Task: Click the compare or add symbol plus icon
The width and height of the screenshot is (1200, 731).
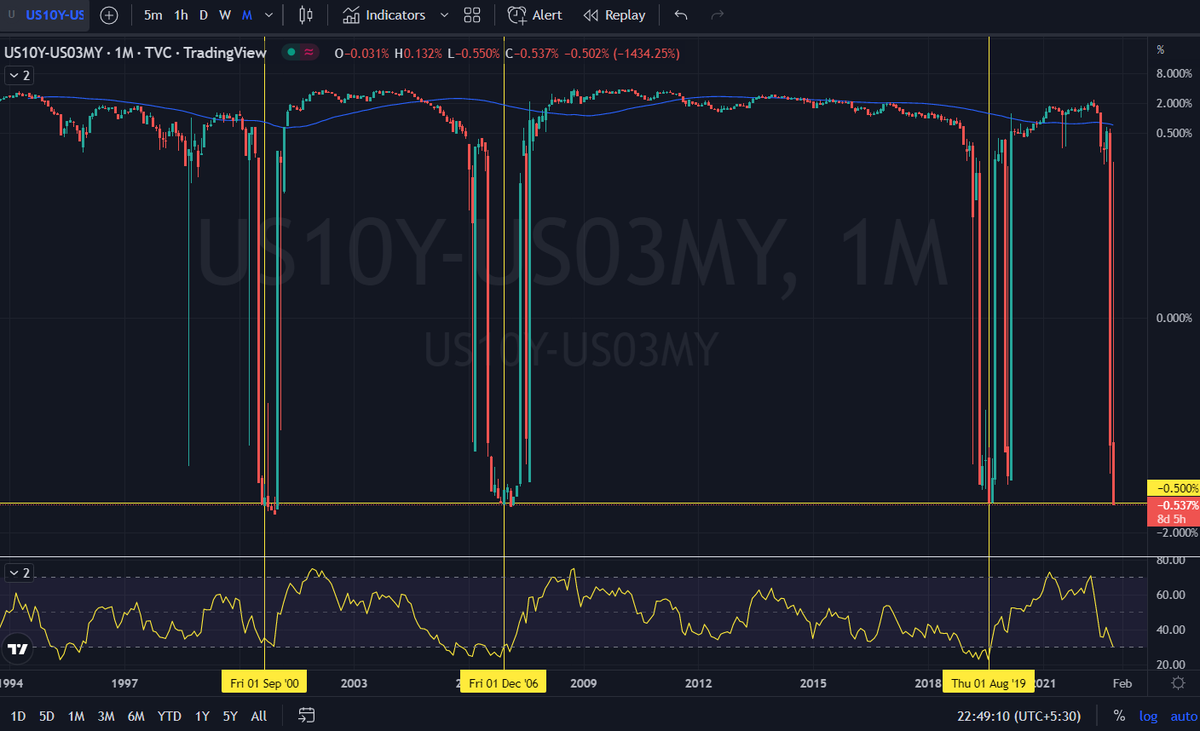Action: click(x=109, y=15)
